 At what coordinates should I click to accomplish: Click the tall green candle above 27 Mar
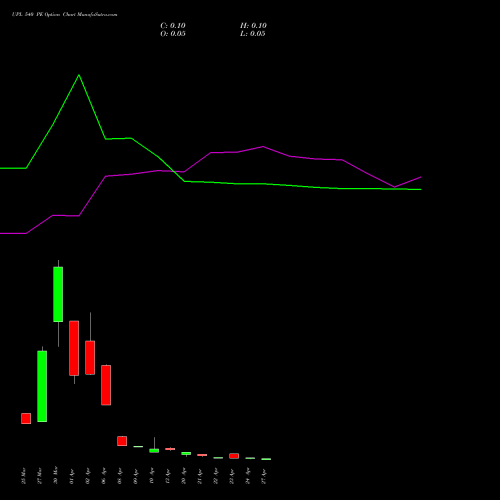tap(42, 386)
